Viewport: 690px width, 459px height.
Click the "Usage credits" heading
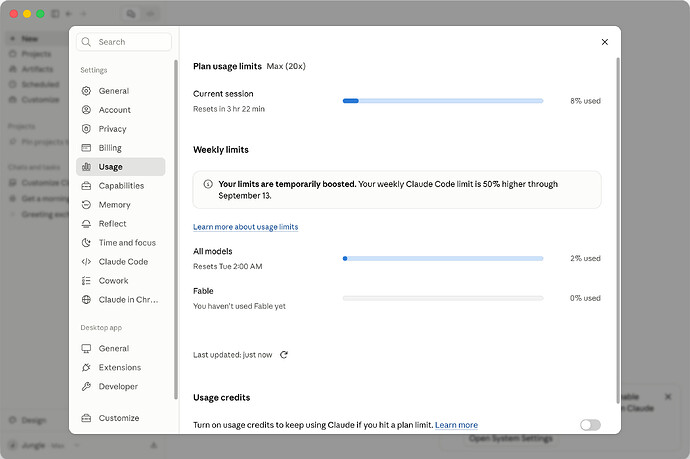click(221, 397)
